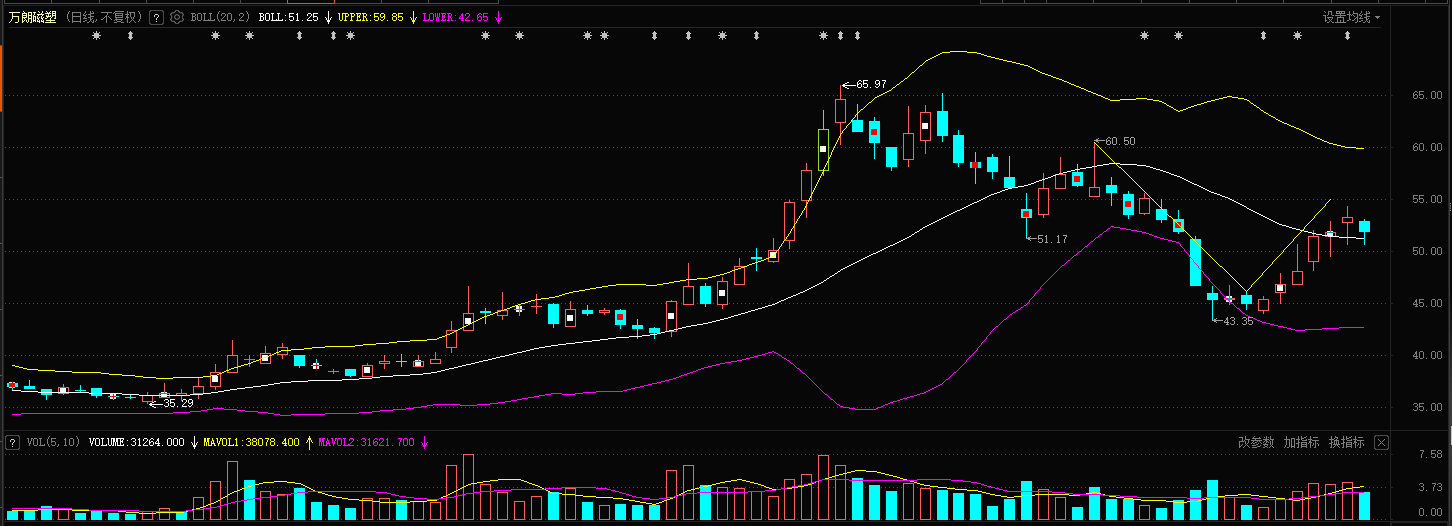1452x526 pixels.
Task: Click the 万朗磁塑 stock name title
Action: pos(33,17)
